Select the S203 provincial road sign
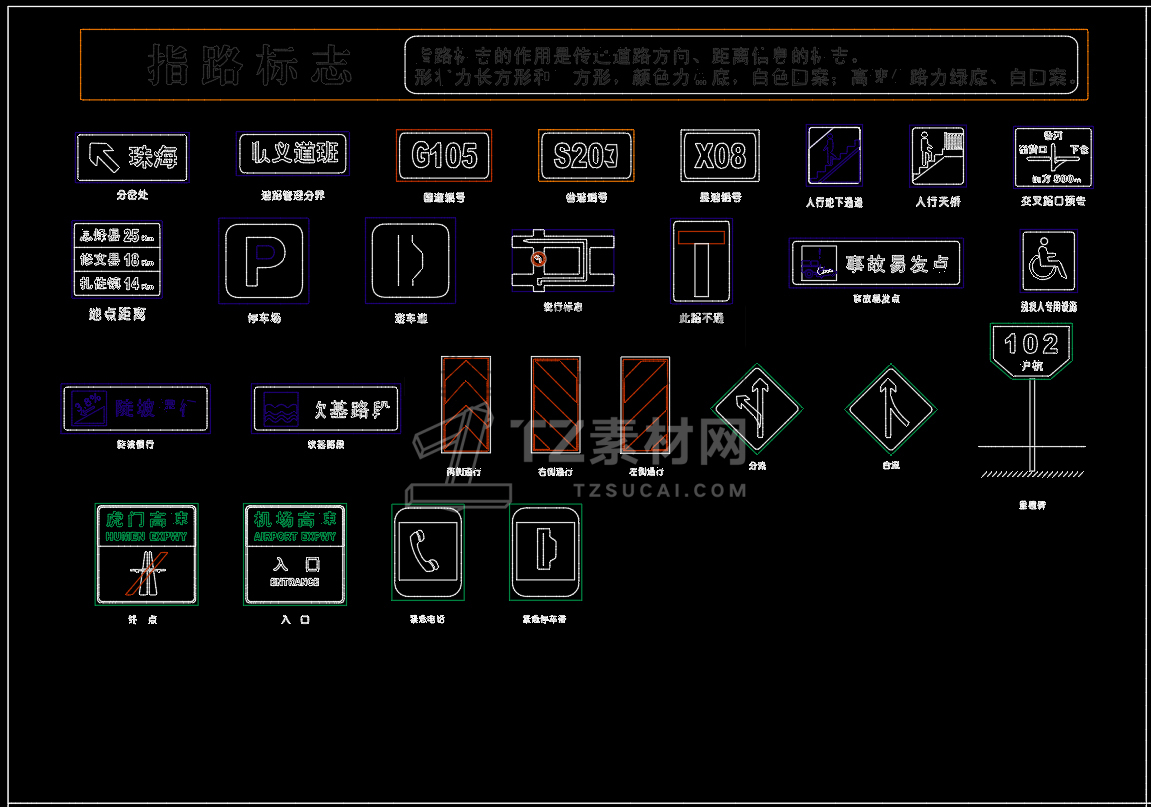This screenshot has width=1151, height=807. (x=586, y=156)
